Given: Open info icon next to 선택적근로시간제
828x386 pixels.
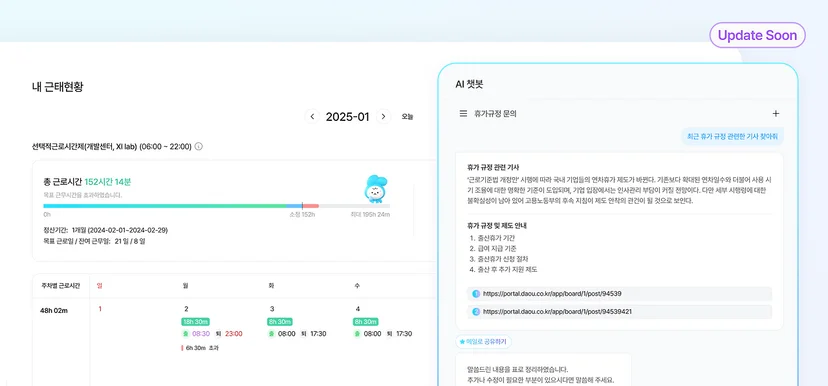Looking at the screenshot, I should (x=199, y=146).
